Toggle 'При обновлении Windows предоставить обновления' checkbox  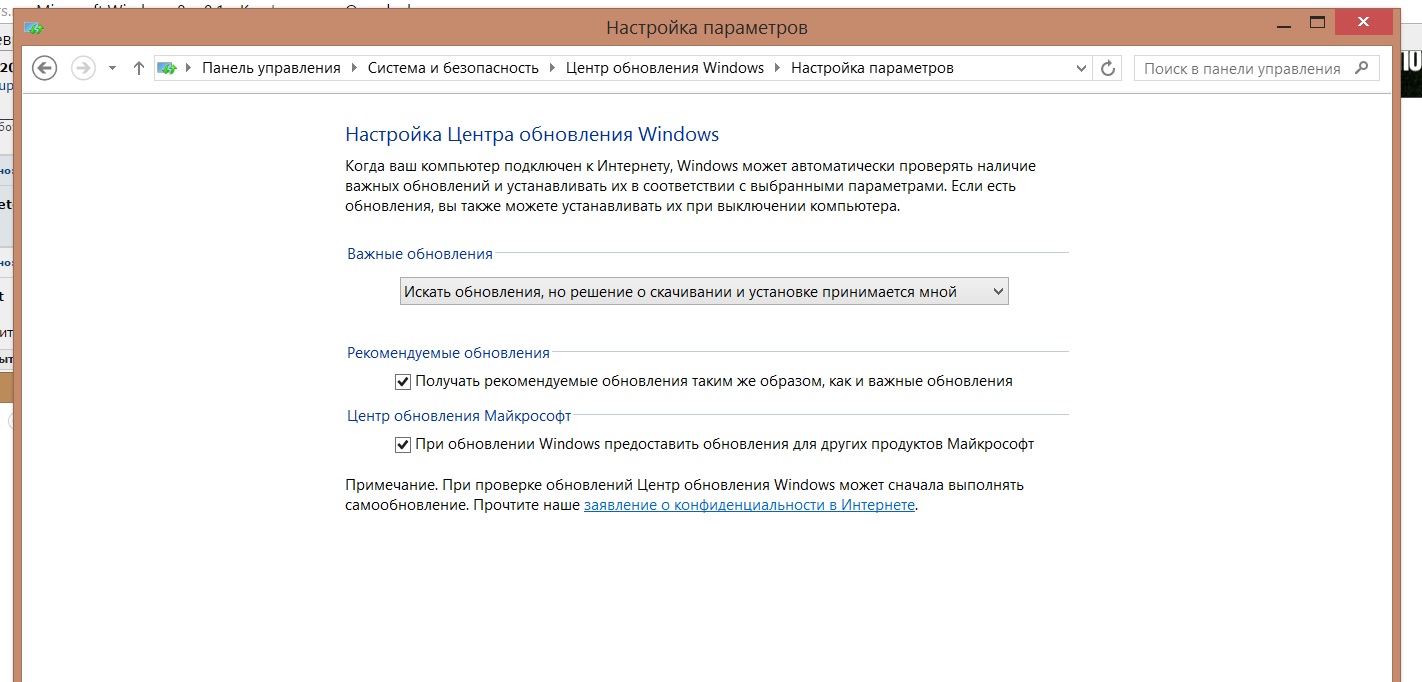[x=403, y=444]
